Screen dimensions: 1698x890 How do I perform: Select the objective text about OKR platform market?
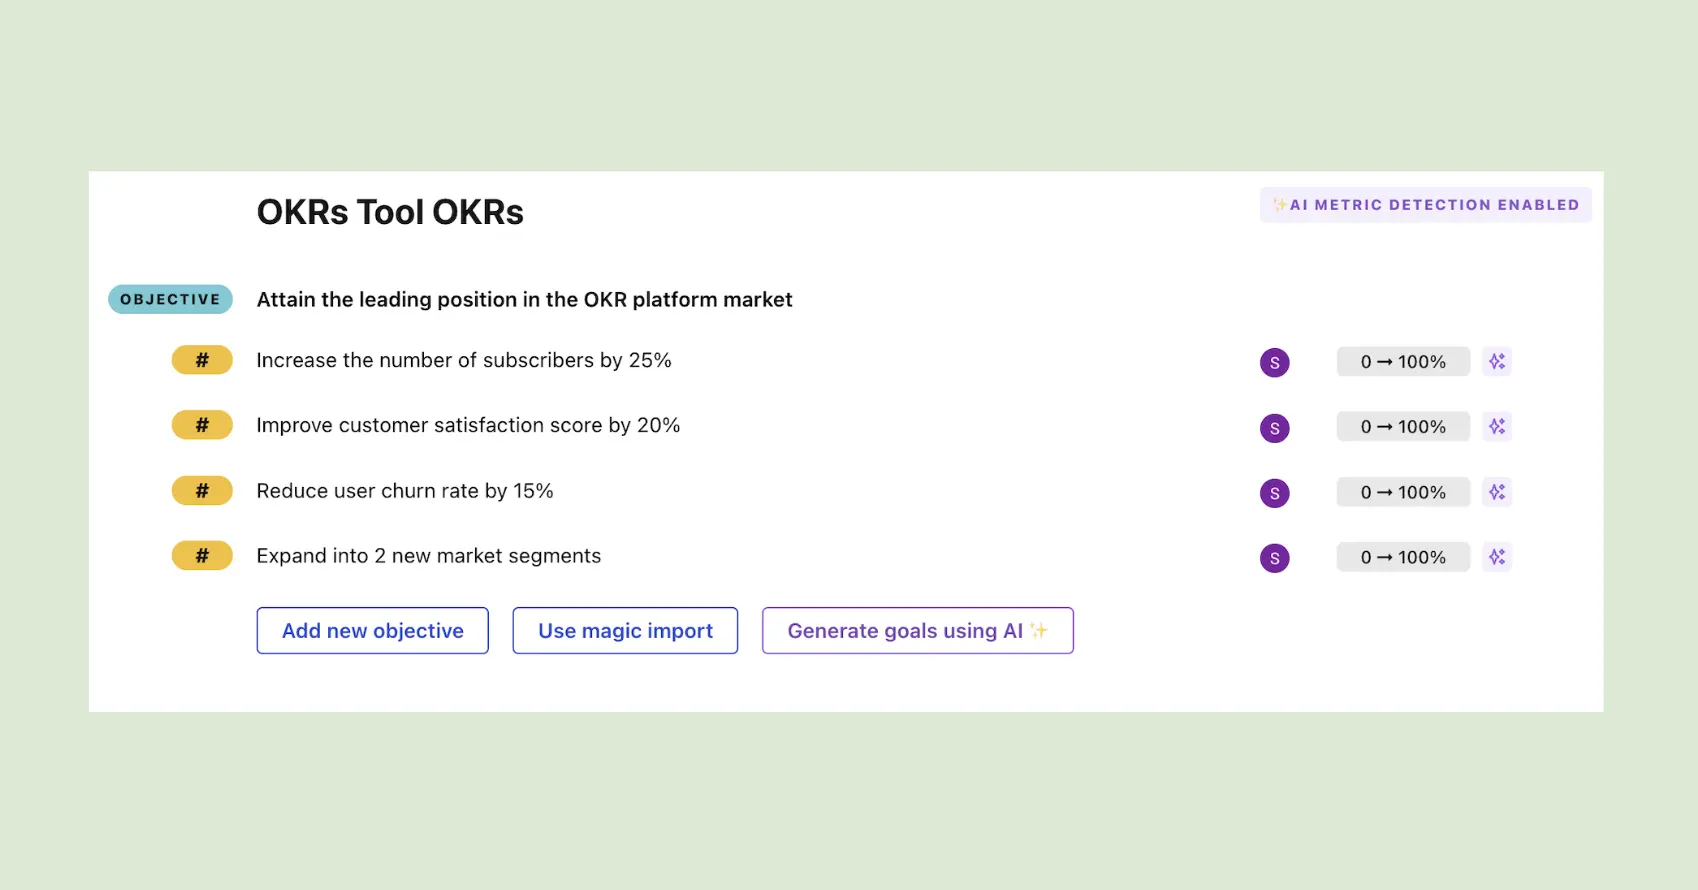524,299
